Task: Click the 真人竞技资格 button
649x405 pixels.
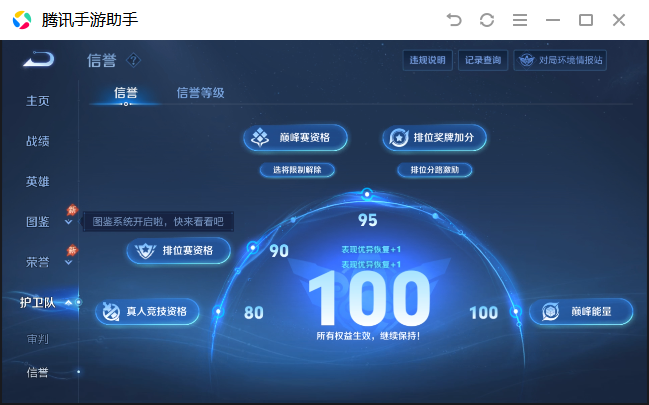Action: 147,311
